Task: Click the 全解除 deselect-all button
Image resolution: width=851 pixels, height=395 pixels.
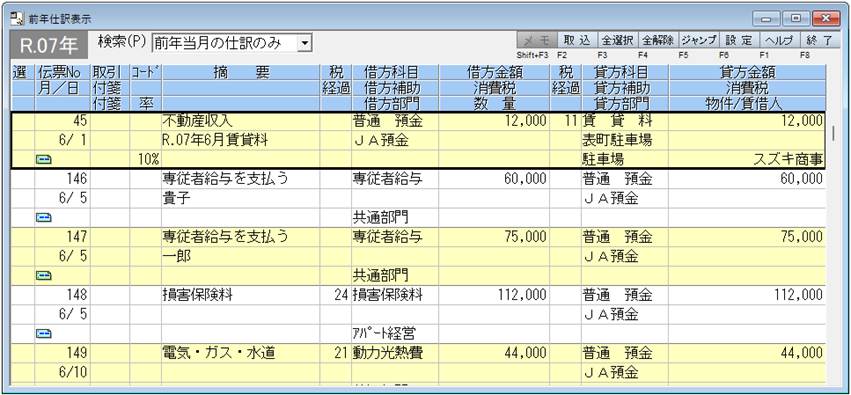Action: [658, 40]
